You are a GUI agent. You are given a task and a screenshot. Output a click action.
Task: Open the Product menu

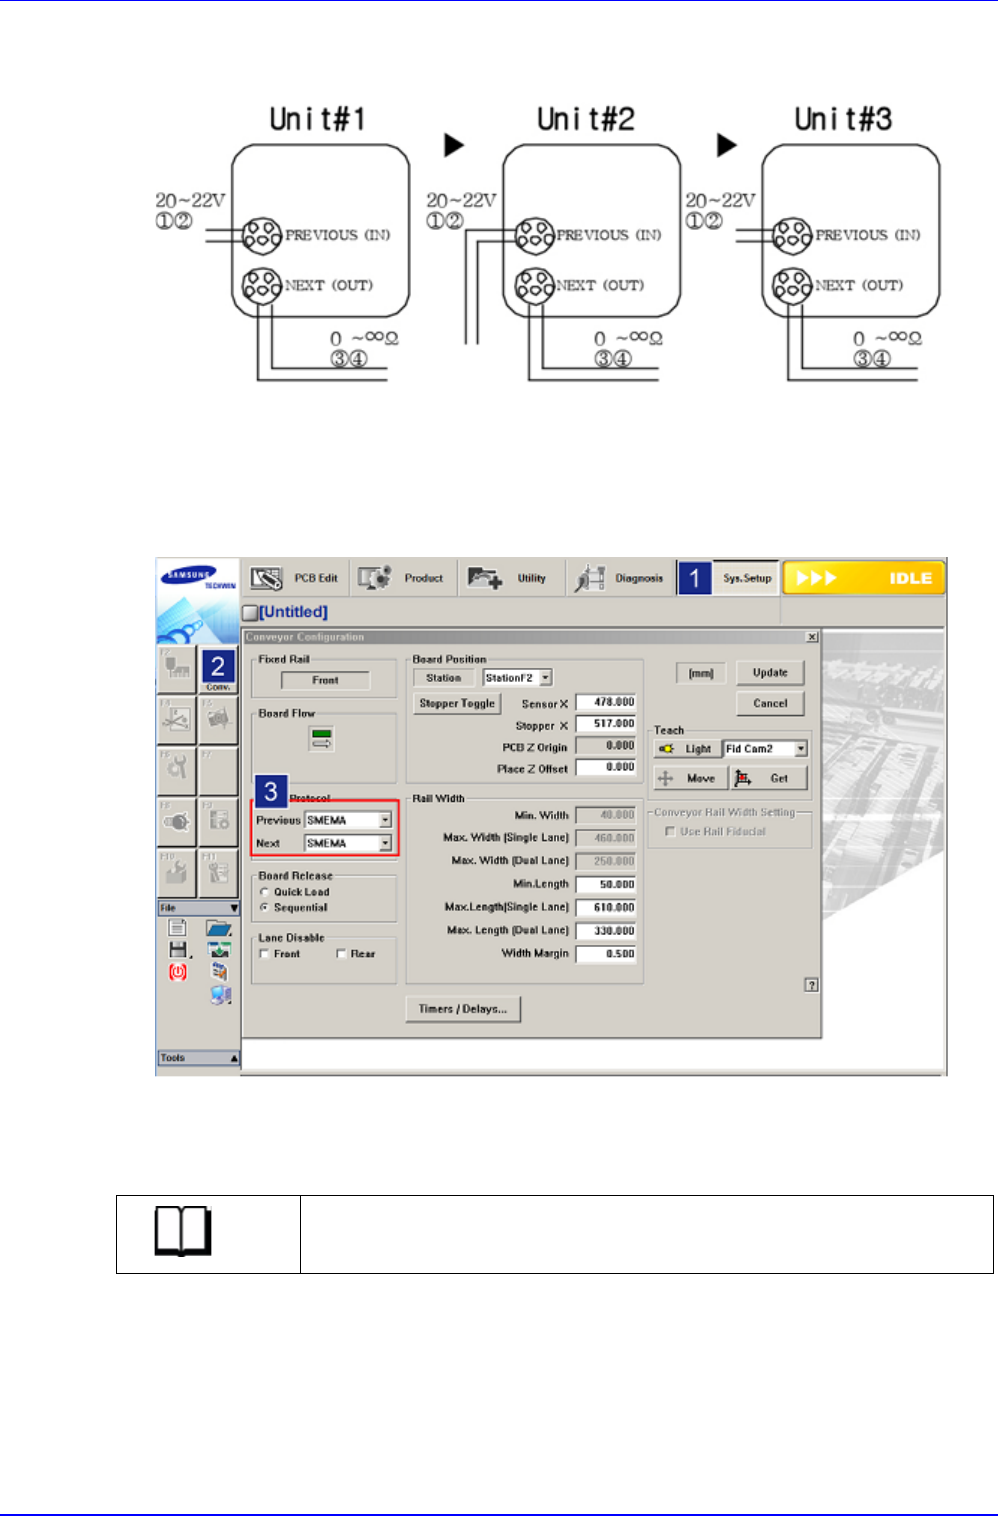pos(402,578)
